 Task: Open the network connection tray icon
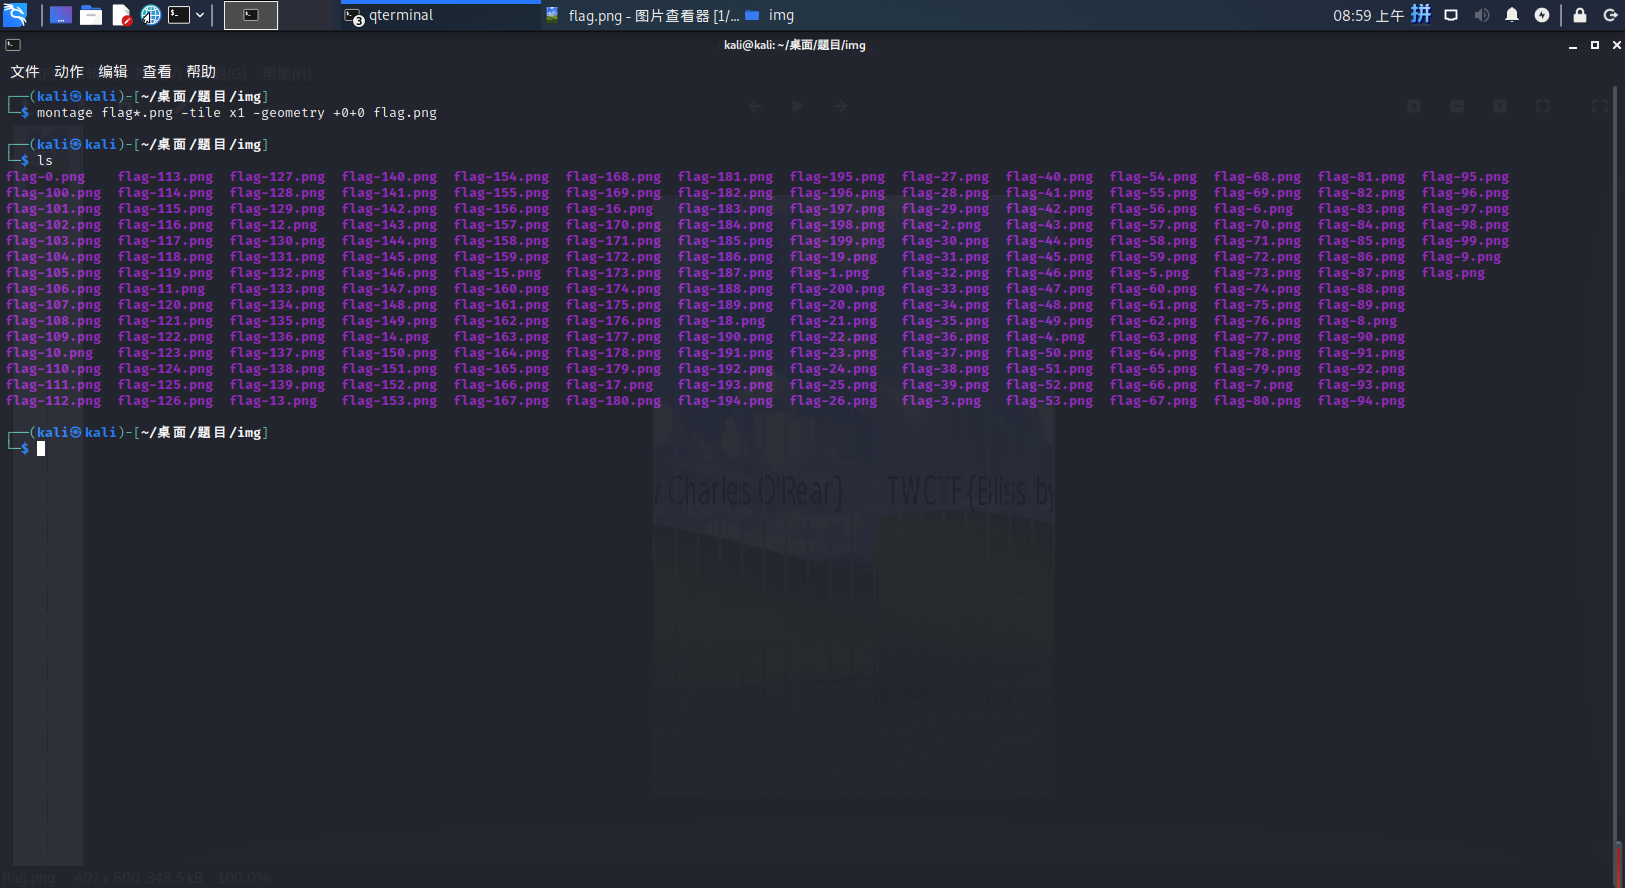click(x=1451, y=15)
